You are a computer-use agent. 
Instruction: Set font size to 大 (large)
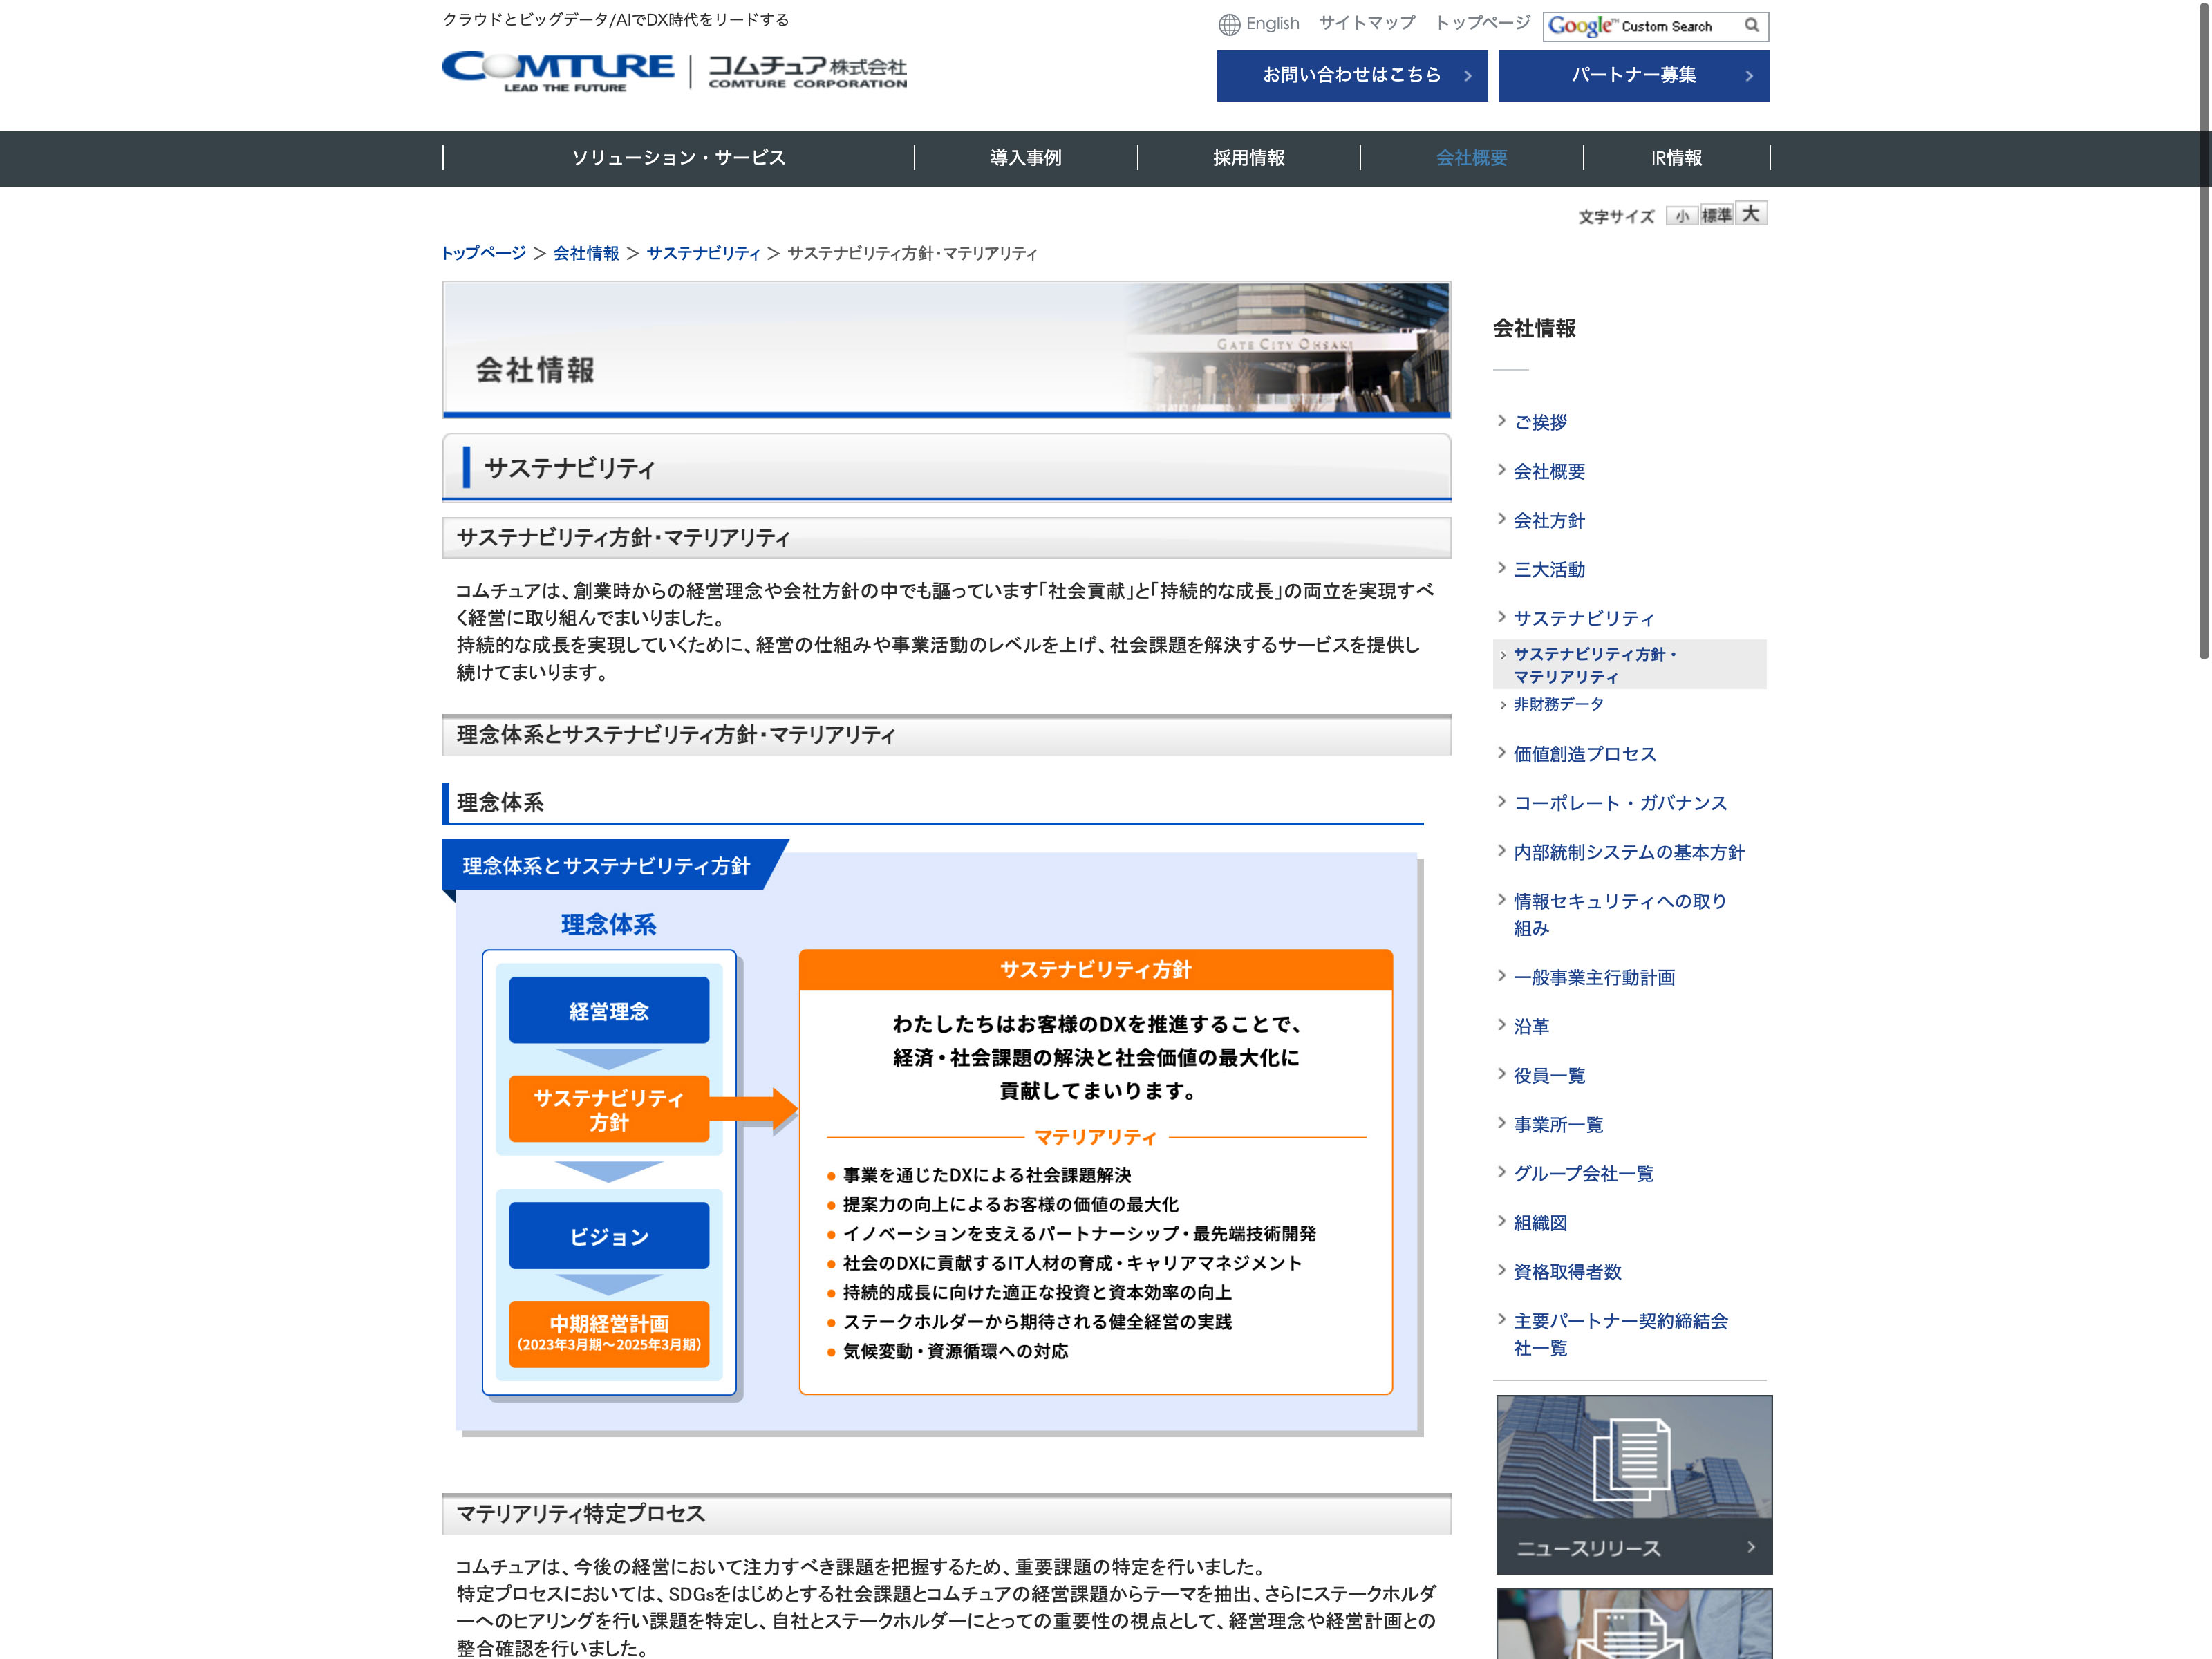click(x=1750, y=214)
